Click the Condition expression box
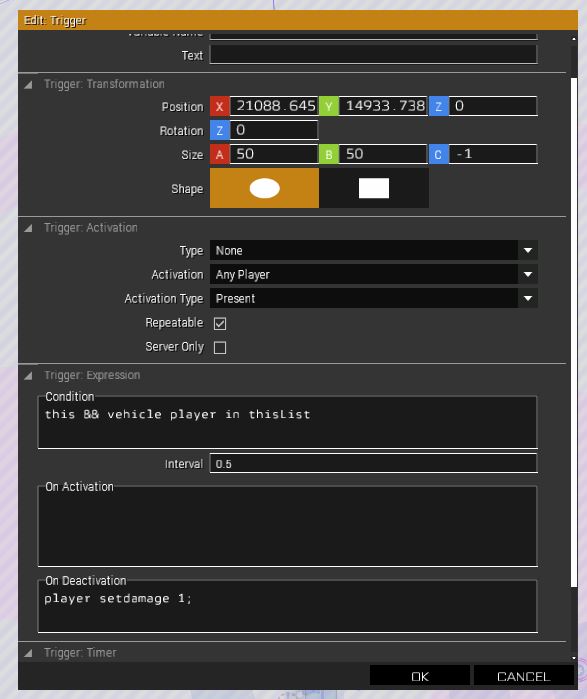 pos(288,423)
